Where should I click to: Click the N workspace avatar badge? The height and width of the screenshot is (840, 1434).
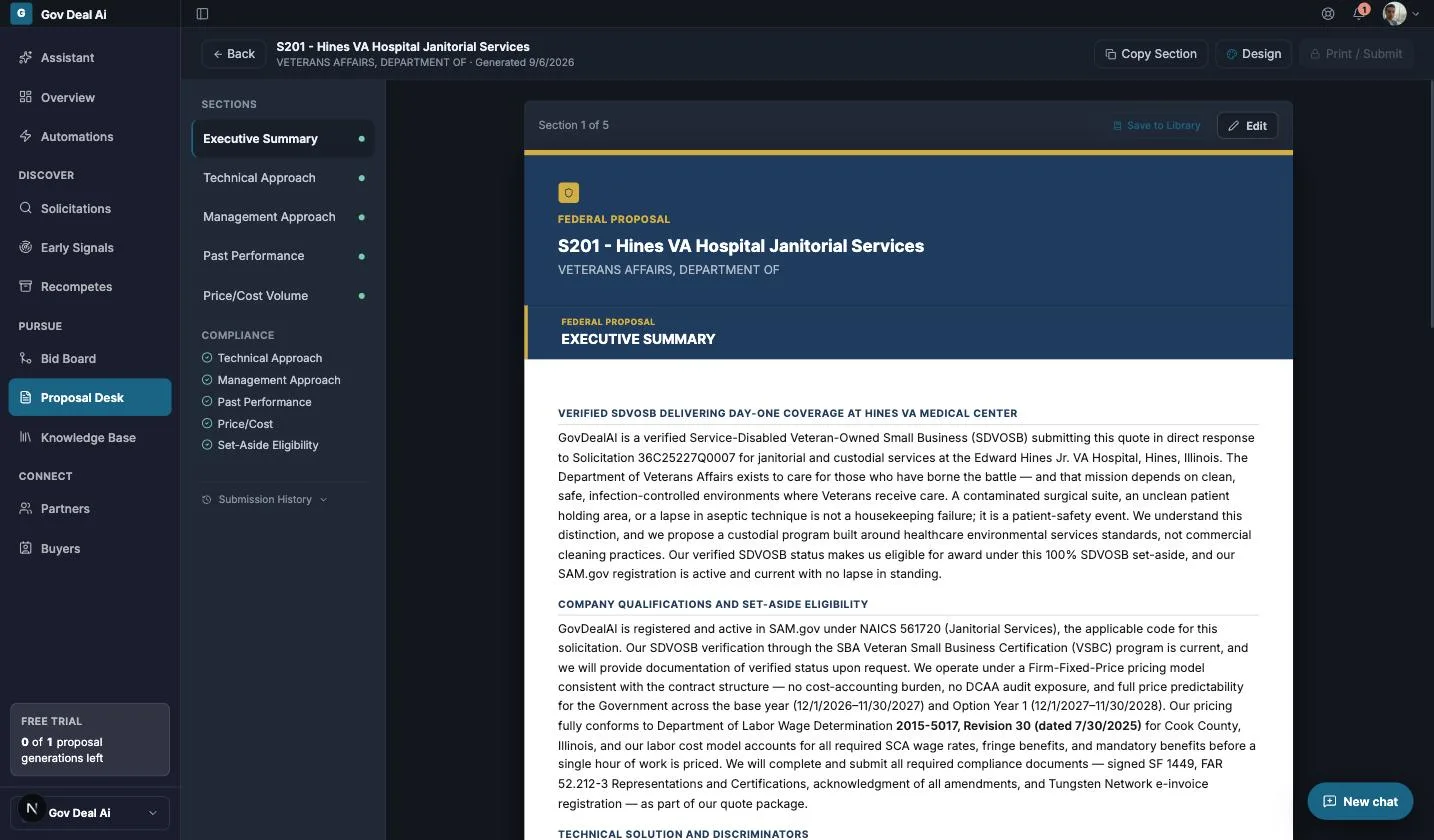32,809
